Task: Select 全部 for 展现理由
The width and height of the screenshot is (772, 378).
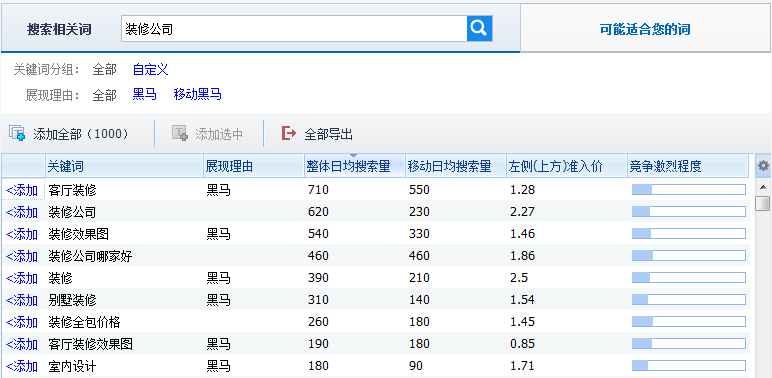Action: pyautogui.click(x=104, y=94)
